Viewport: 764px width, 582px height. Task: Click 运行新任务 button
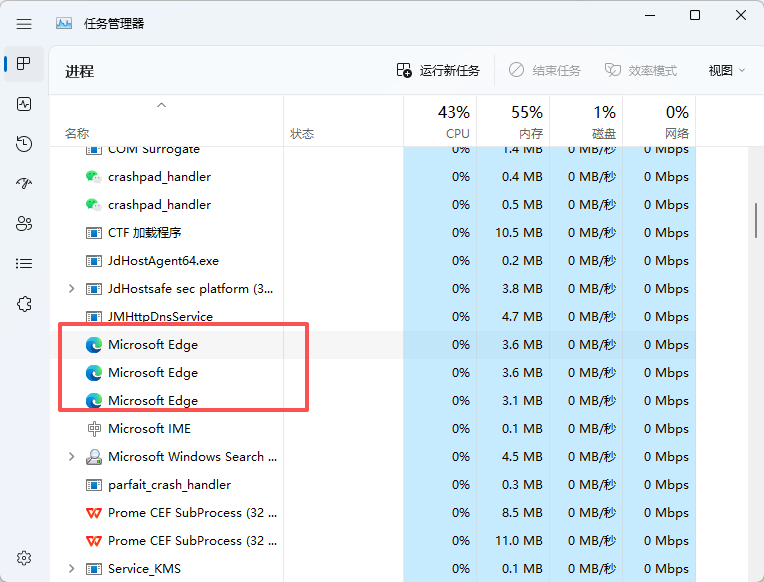pos(438,71)
